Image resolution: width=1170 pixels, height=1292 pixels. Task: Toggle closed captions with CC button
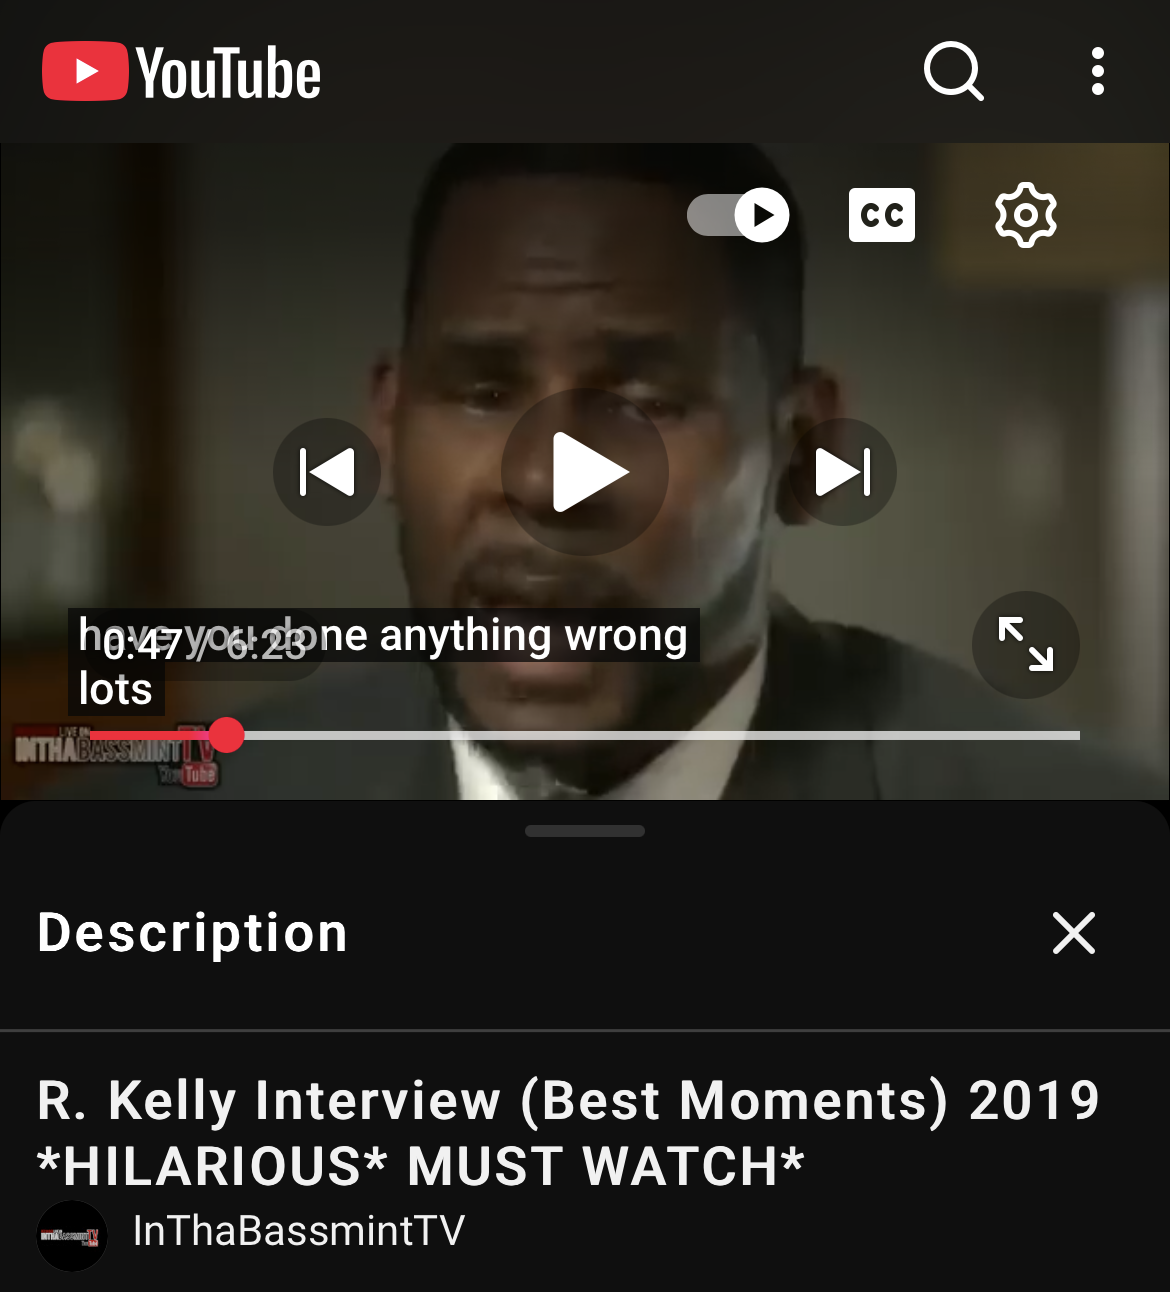(x=882, y=215)
